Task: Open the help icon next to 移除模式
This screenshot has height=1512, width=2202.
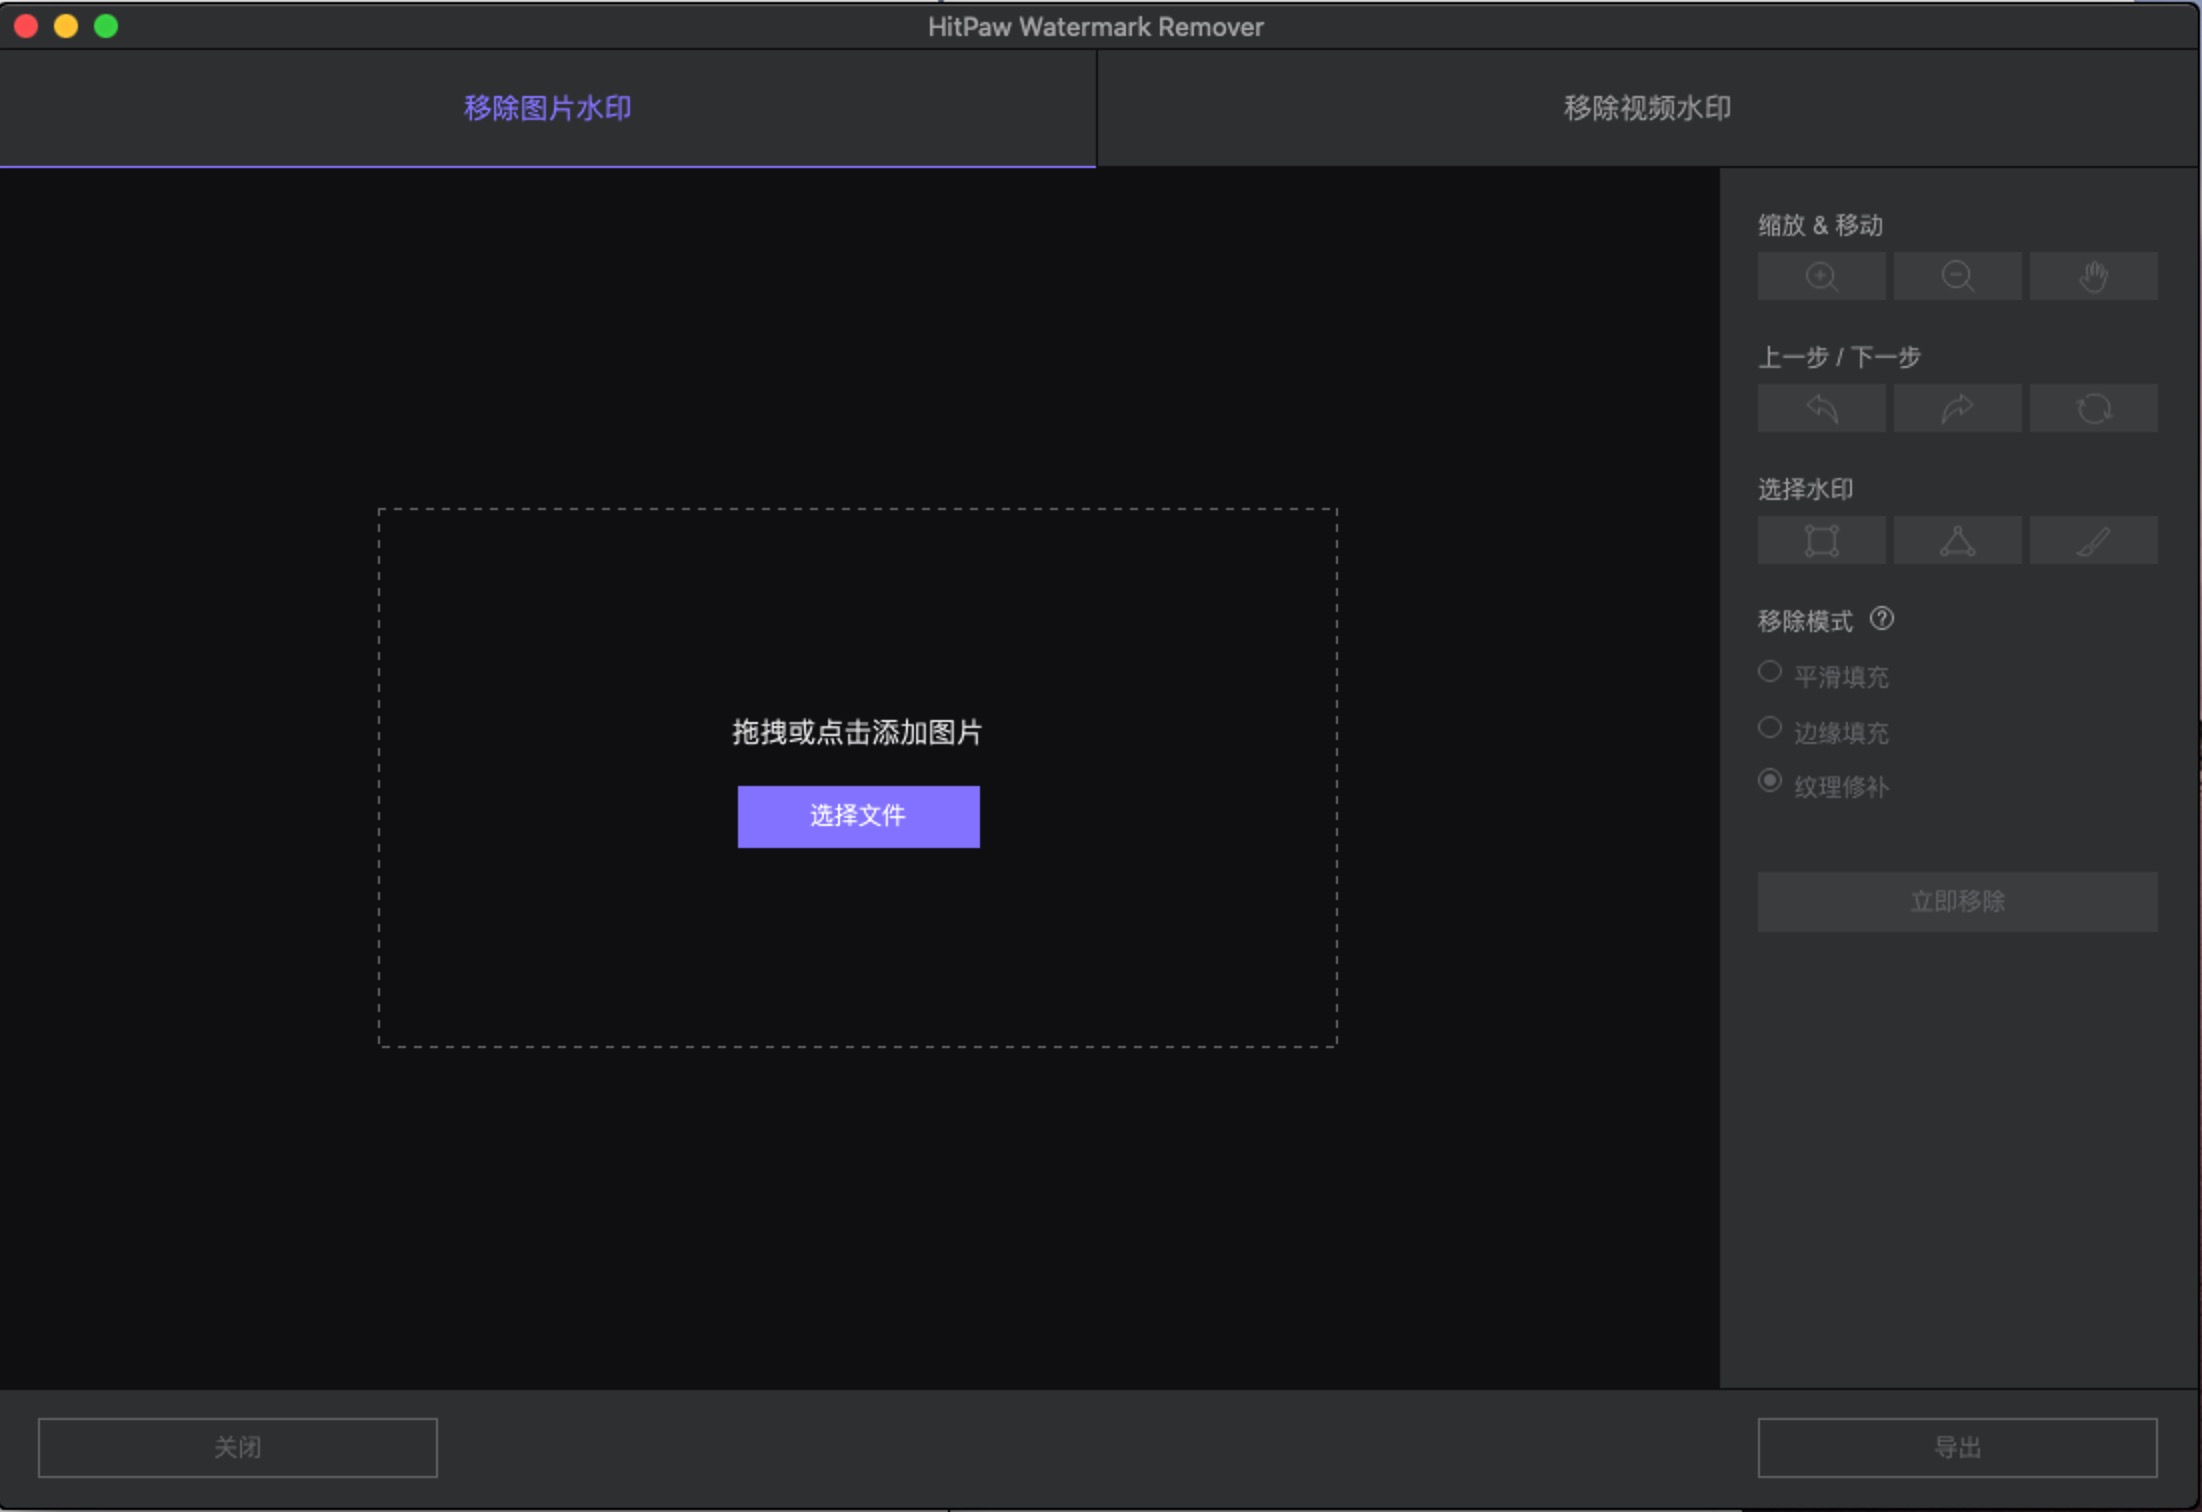Action: click(1881, 619)
